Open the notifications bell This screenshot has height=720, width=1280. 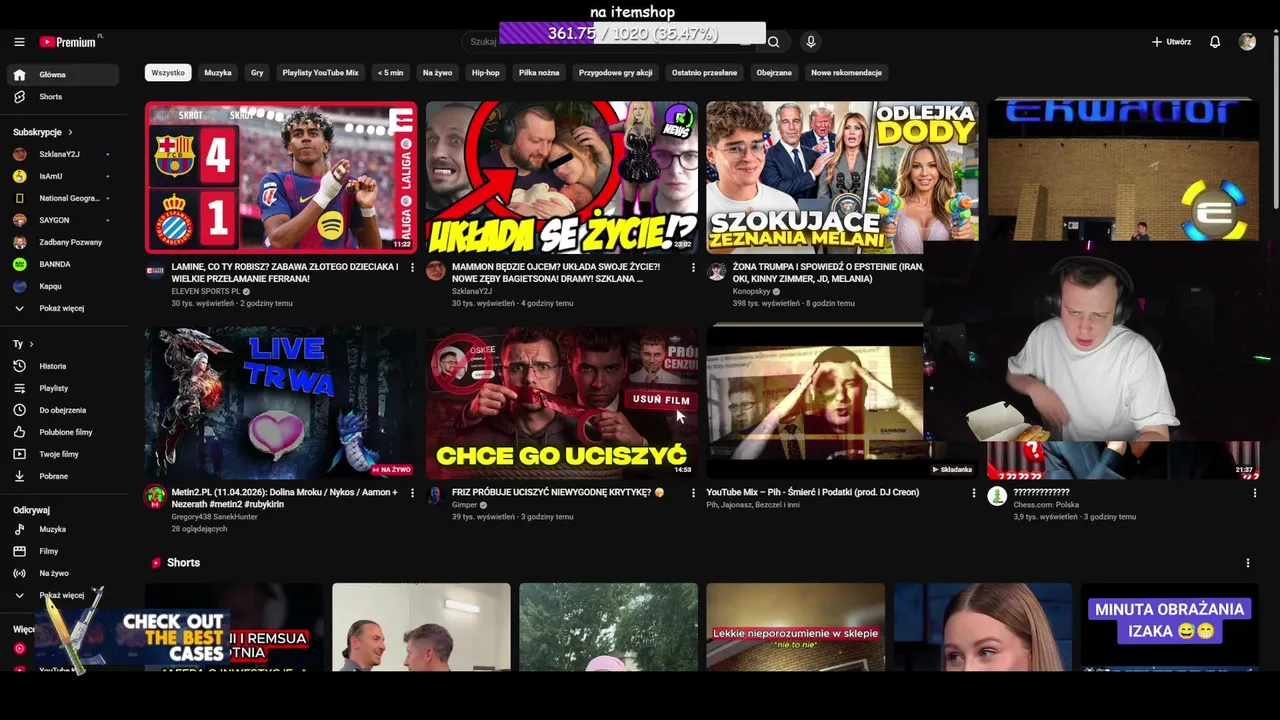coord(1215,42)
